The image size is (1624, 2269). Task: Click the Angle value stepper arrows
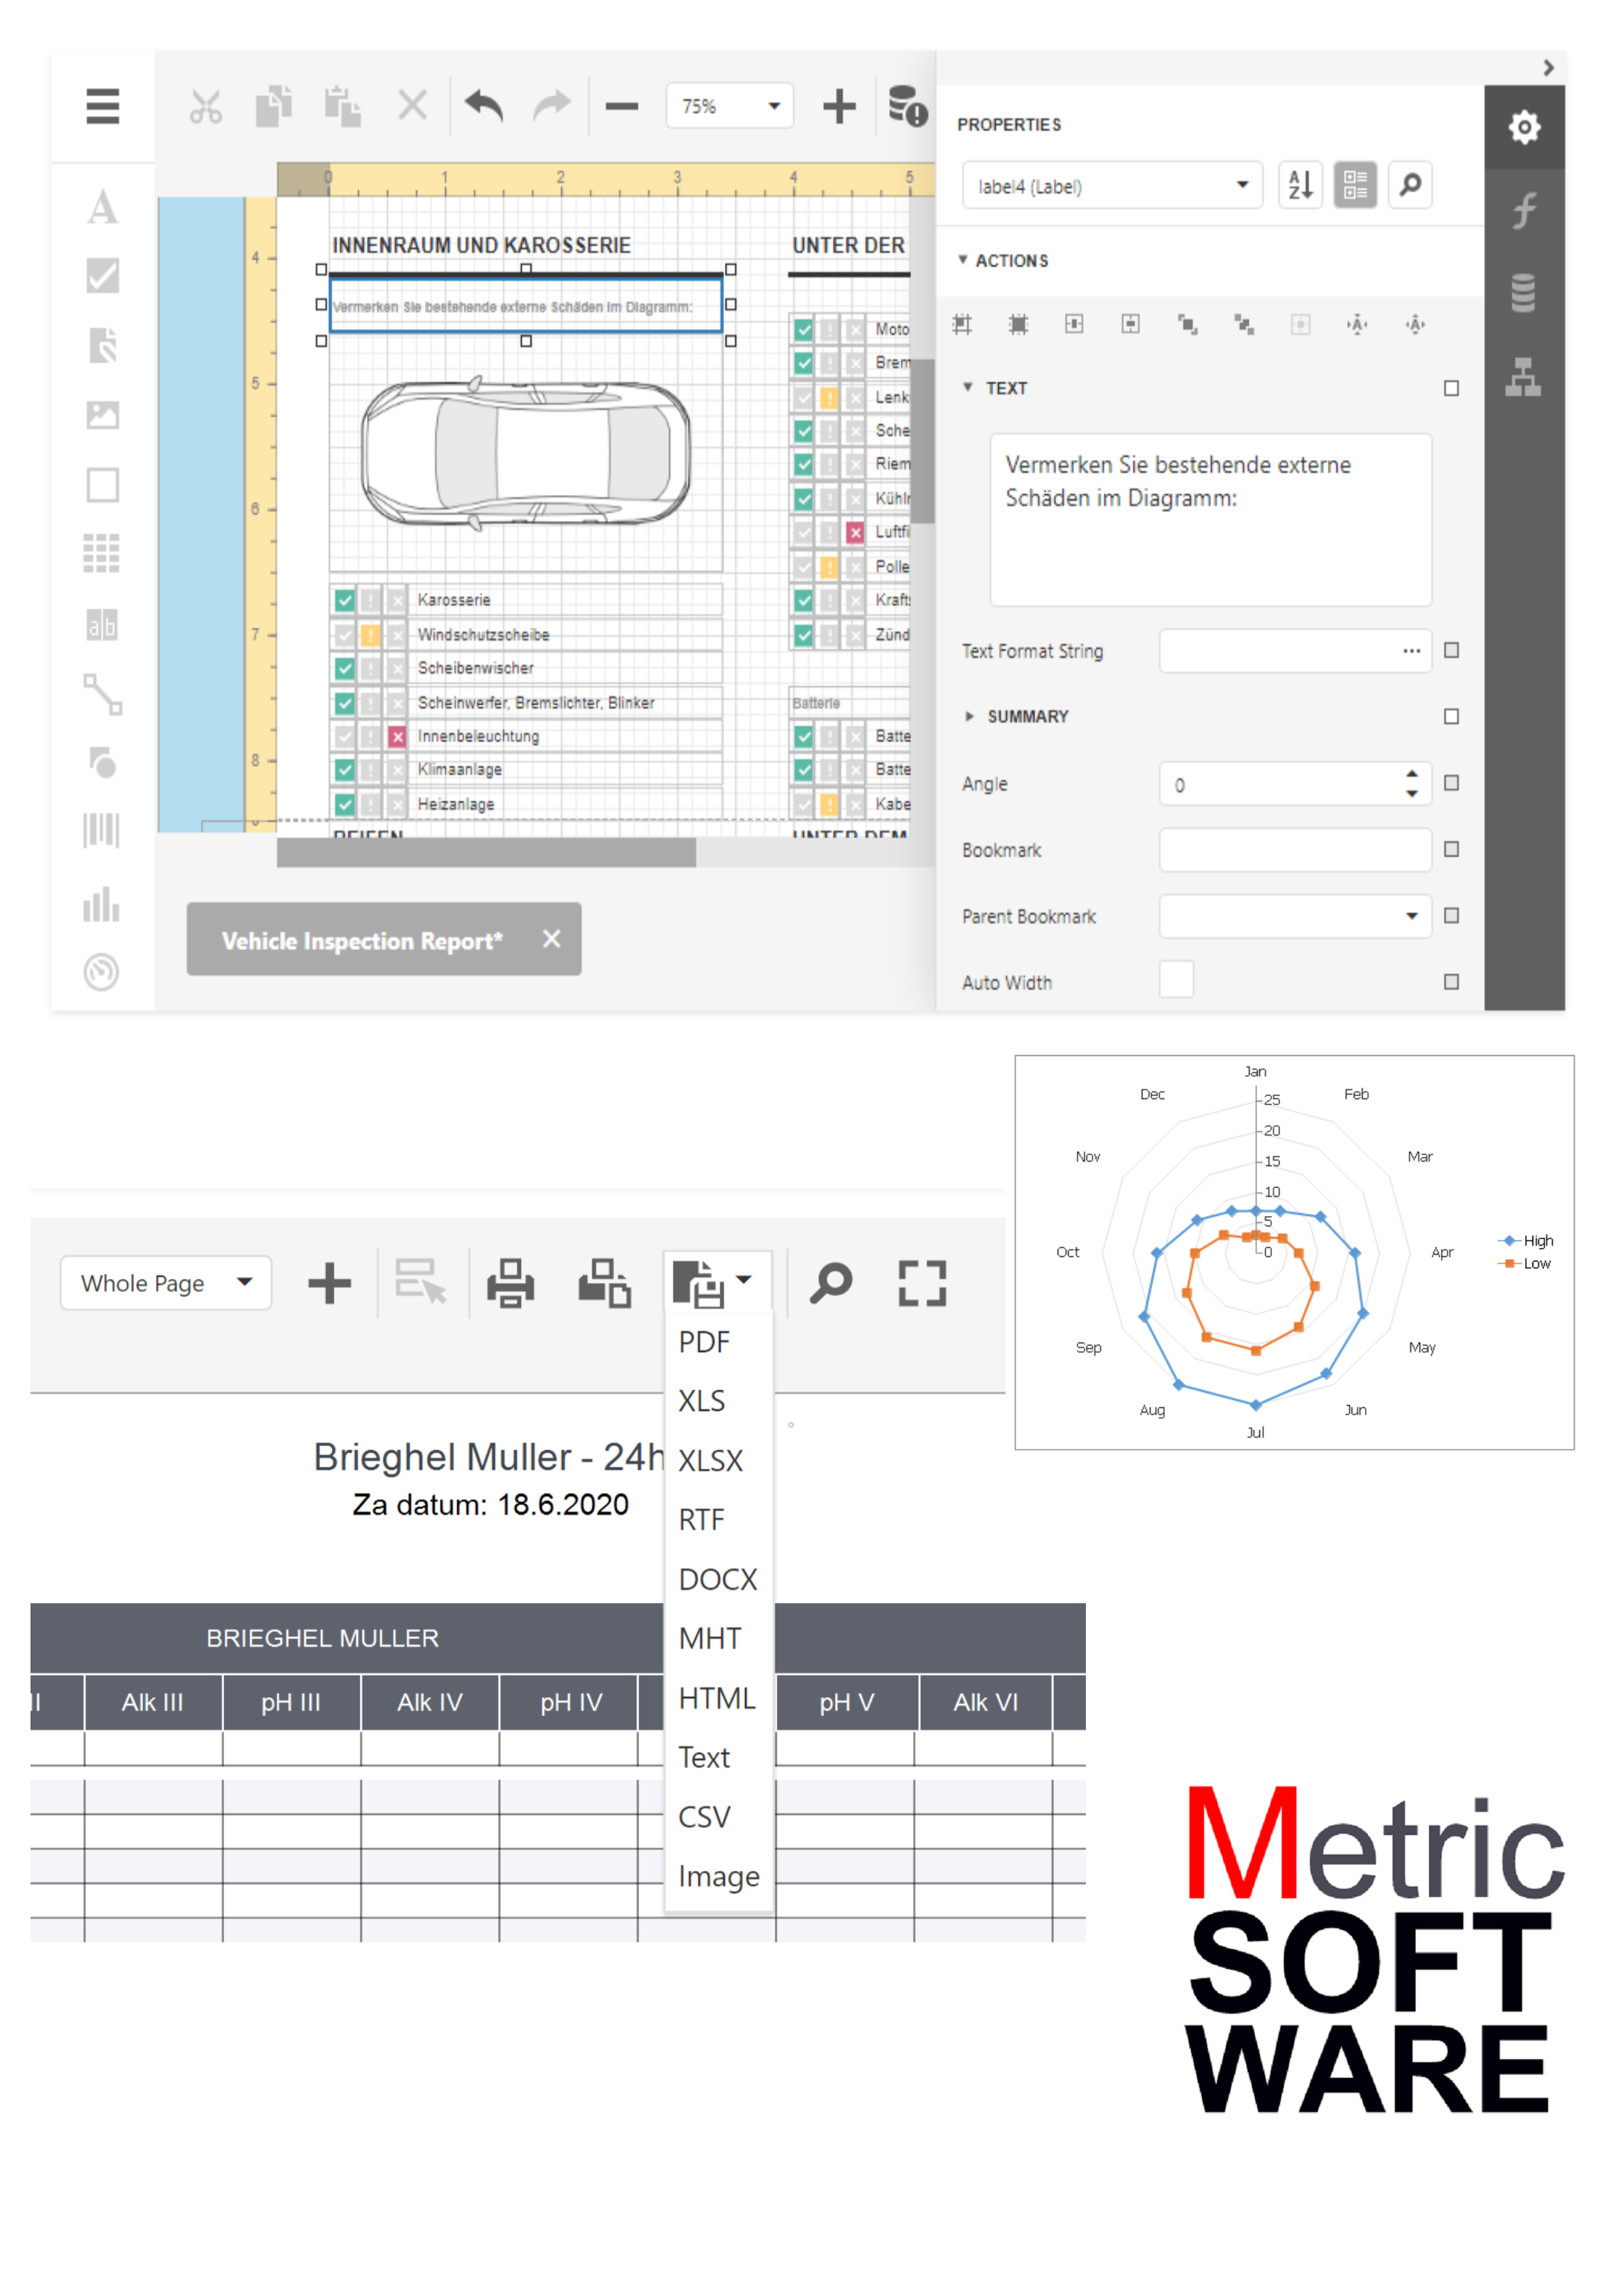[1411, 783]
